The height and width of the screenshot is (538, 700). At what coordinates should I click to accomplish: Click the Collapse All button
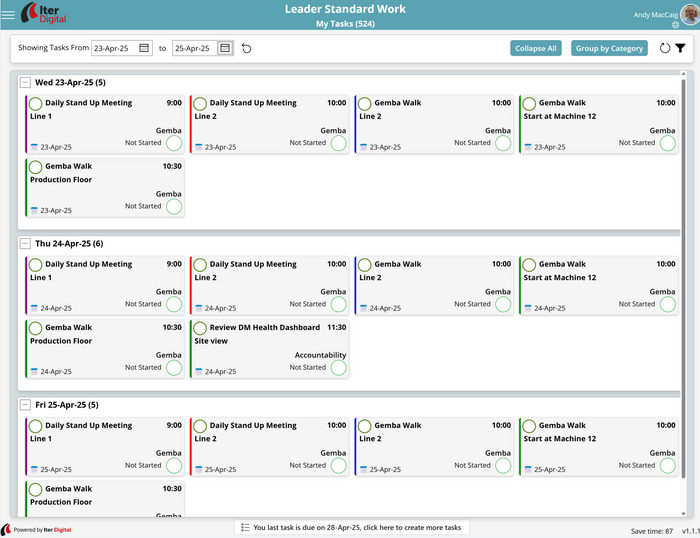pos(536,48)
